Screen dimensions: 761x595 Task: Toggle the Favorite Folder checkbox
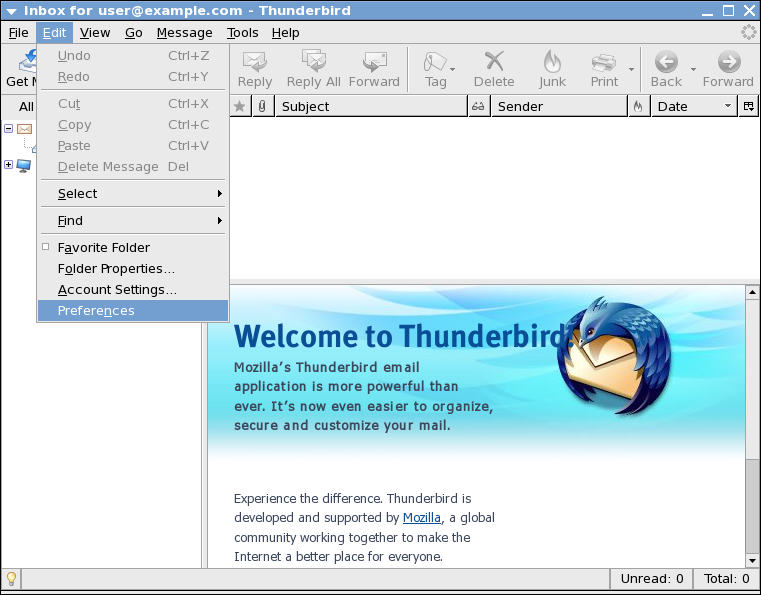(46, 247)
